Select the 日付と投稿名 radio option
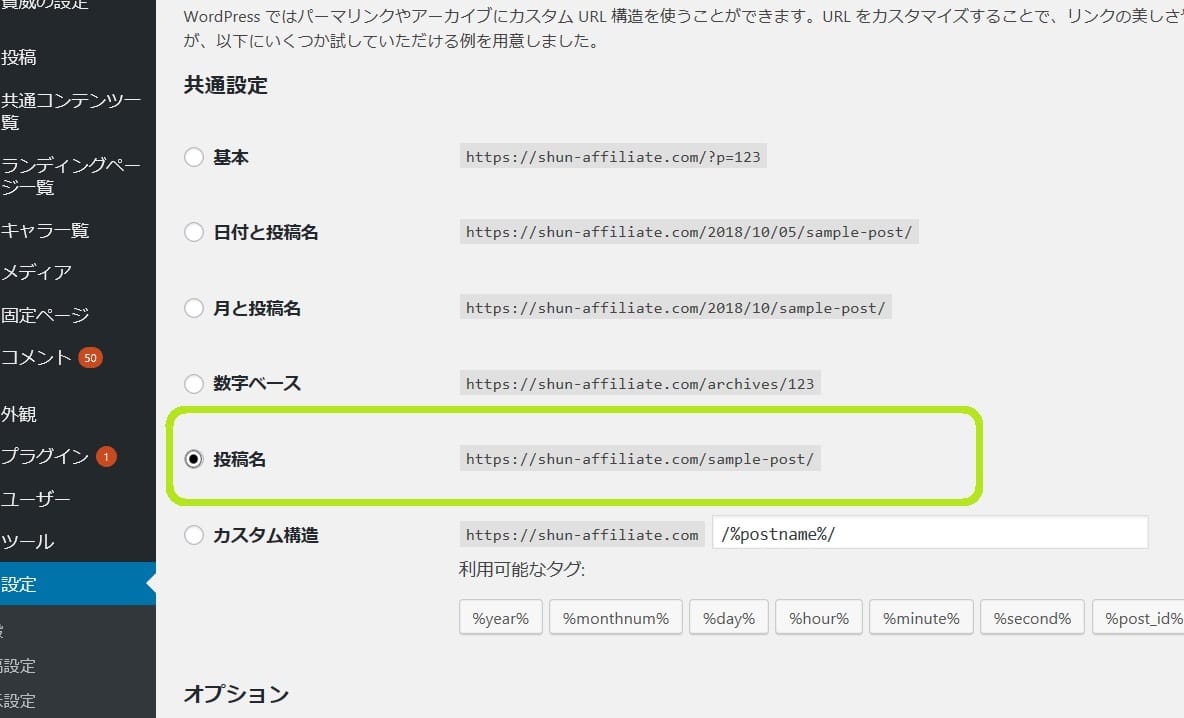 (194, 232)
